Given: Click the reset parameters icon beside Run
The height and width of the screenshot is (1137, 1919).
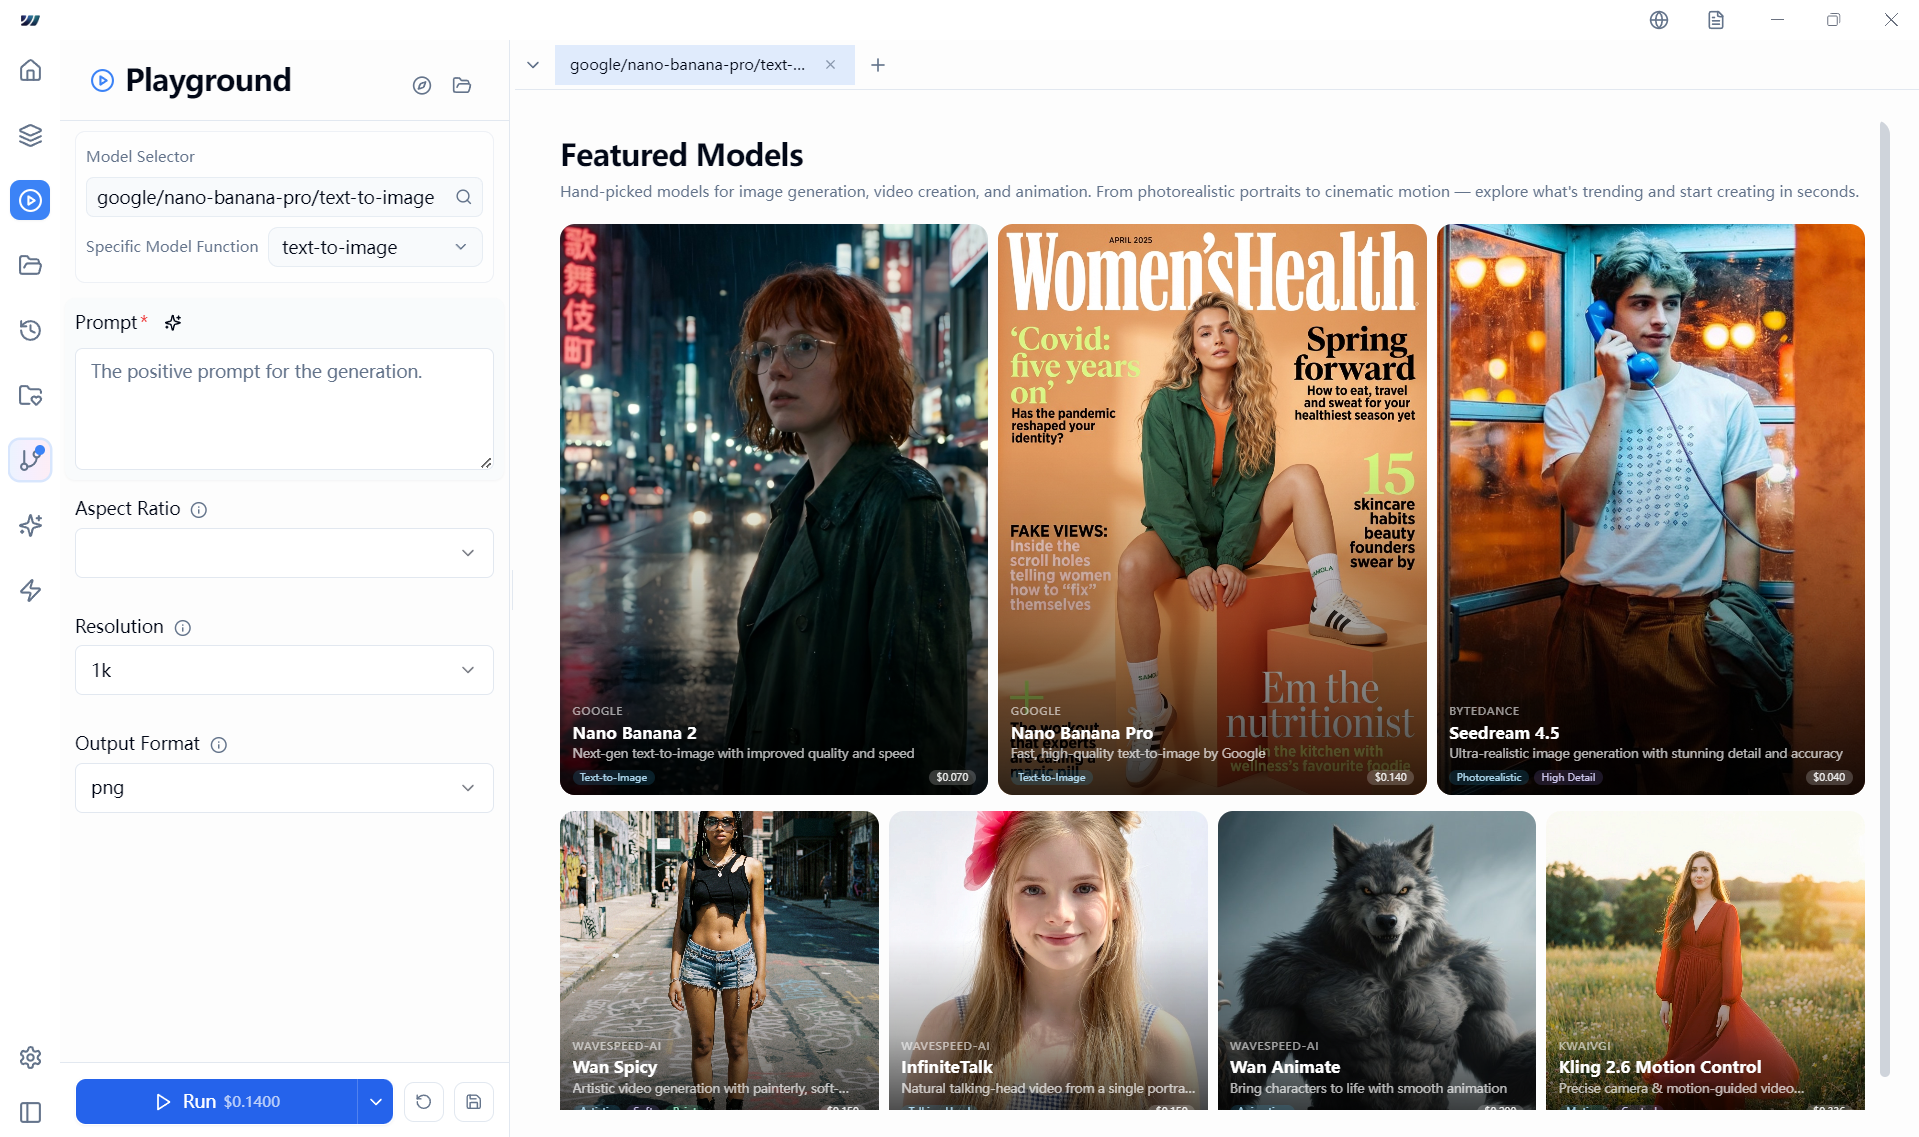Looking at the screenshot, I should pyautogui.click(x=424, y=1101).
